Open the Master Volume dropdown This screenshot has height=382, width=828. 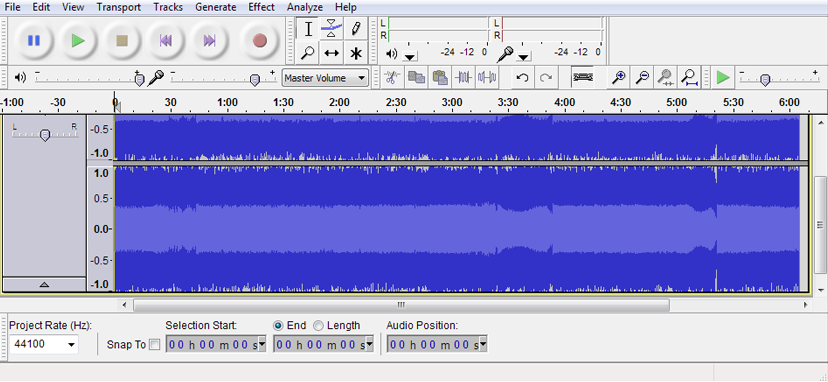pyautogui.click(x=361, y=78)
